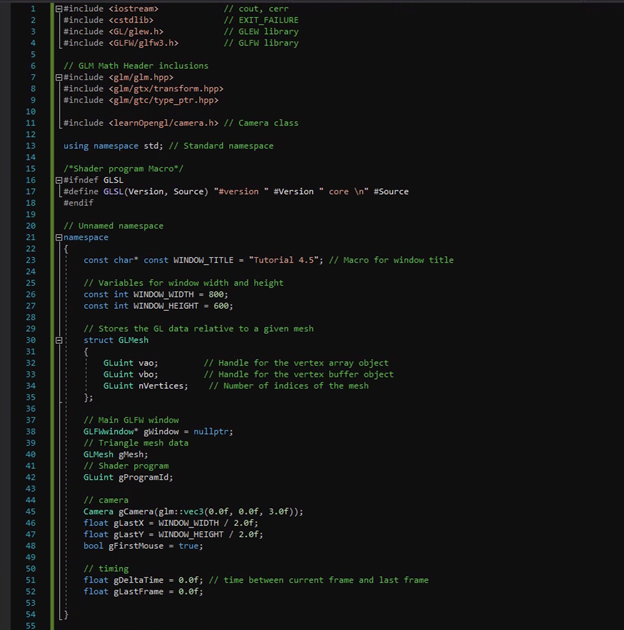Click the gLastX variable name
624x630 pixels.
(x=129, y=523)
